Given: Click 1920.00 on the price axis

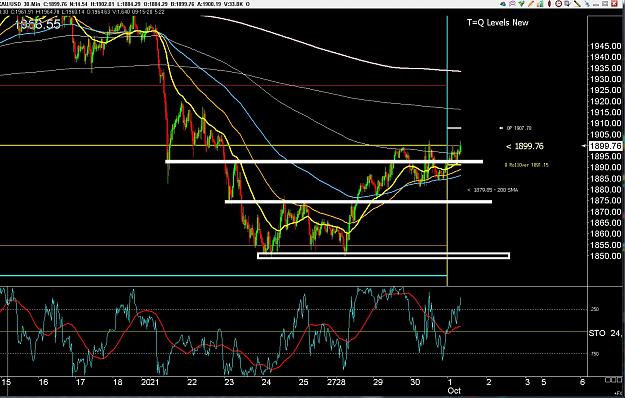Looking at the screenshot, I should 605,102.
